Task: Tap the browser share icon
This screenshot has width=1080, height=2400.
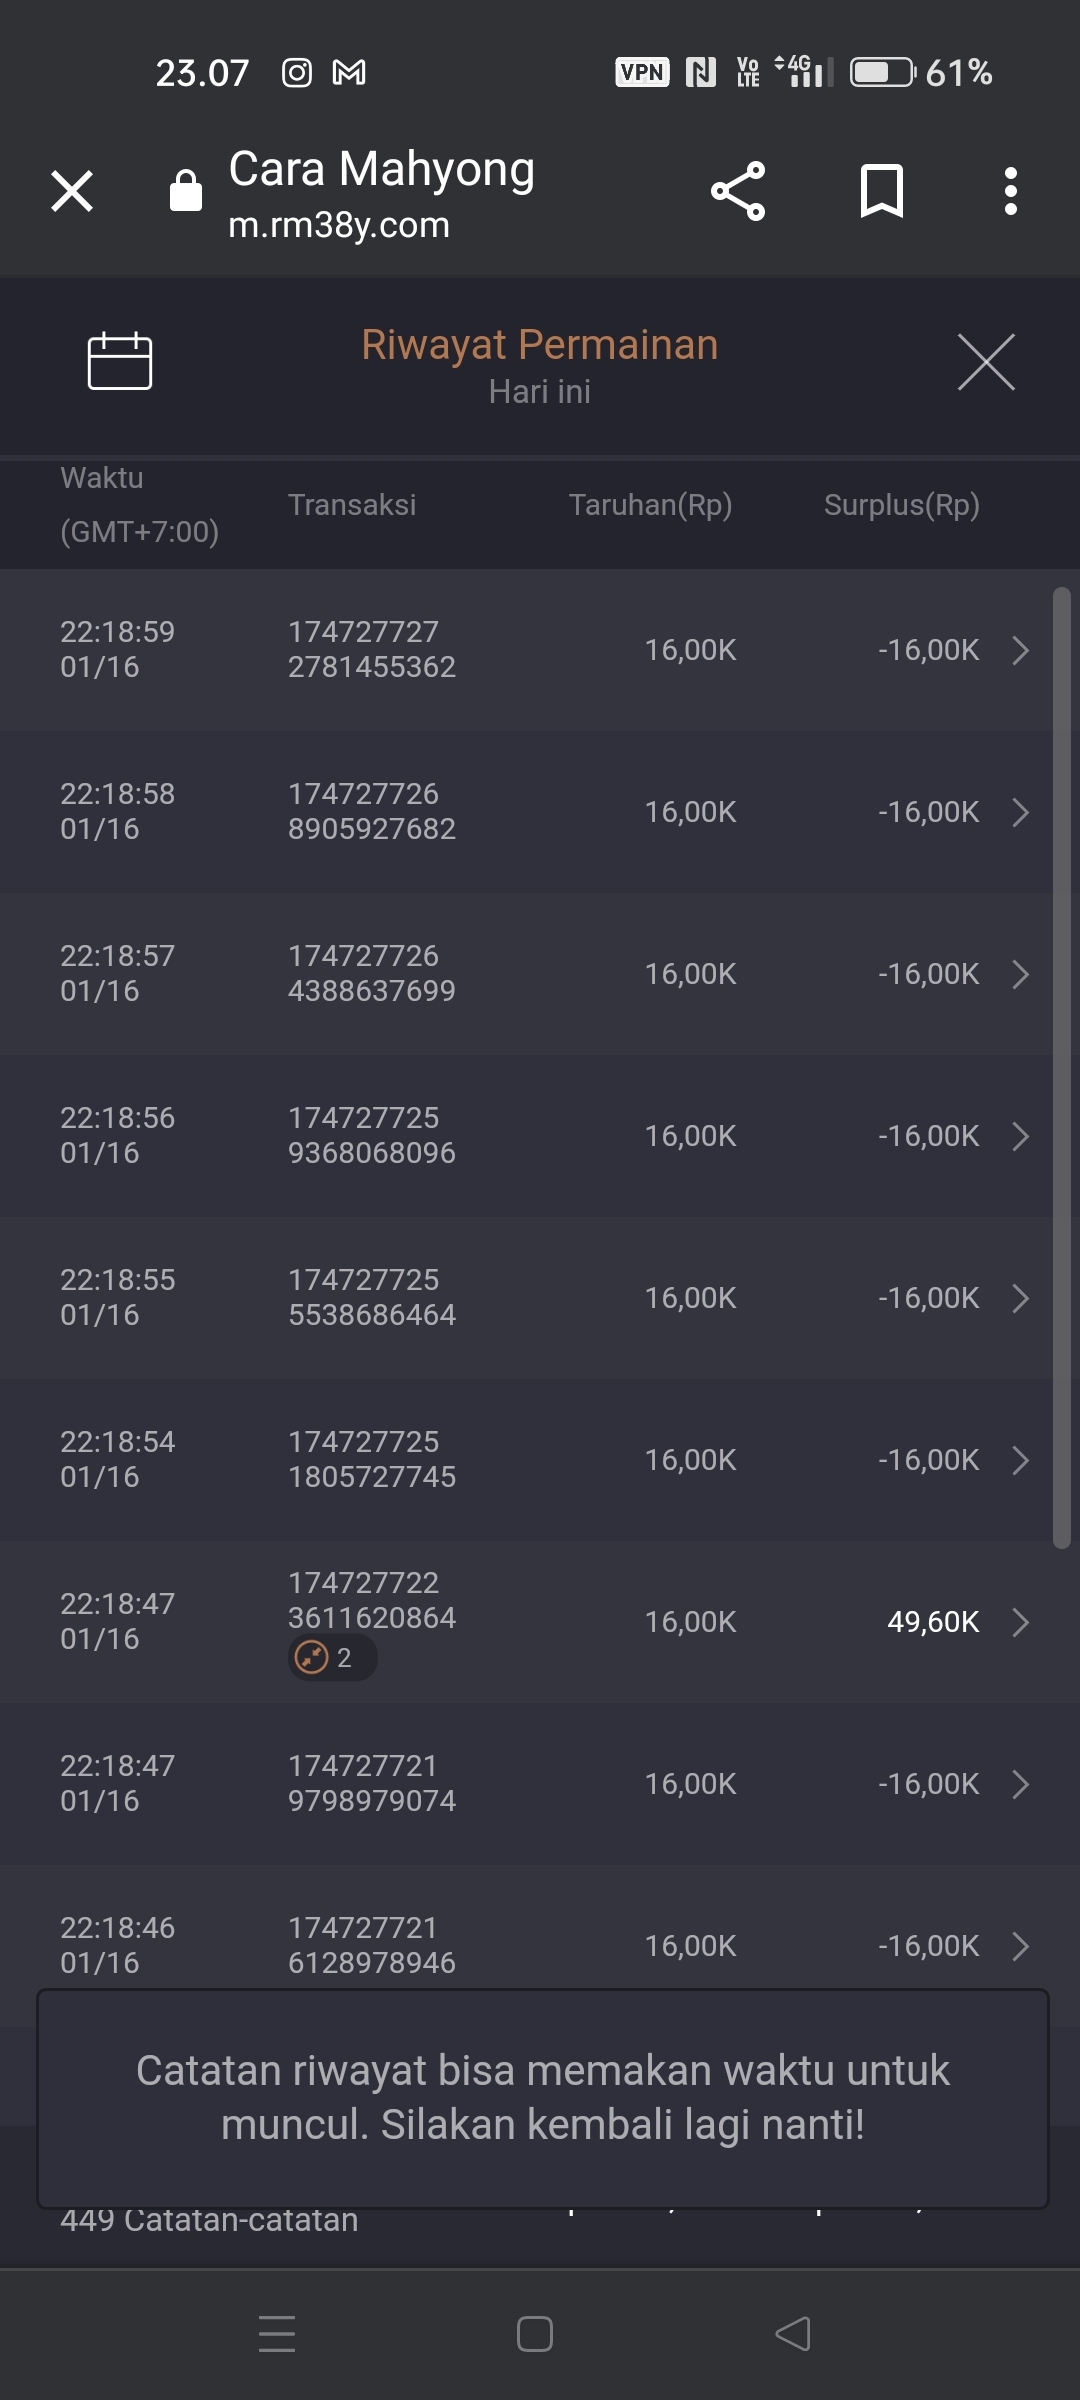Action: 738,191
